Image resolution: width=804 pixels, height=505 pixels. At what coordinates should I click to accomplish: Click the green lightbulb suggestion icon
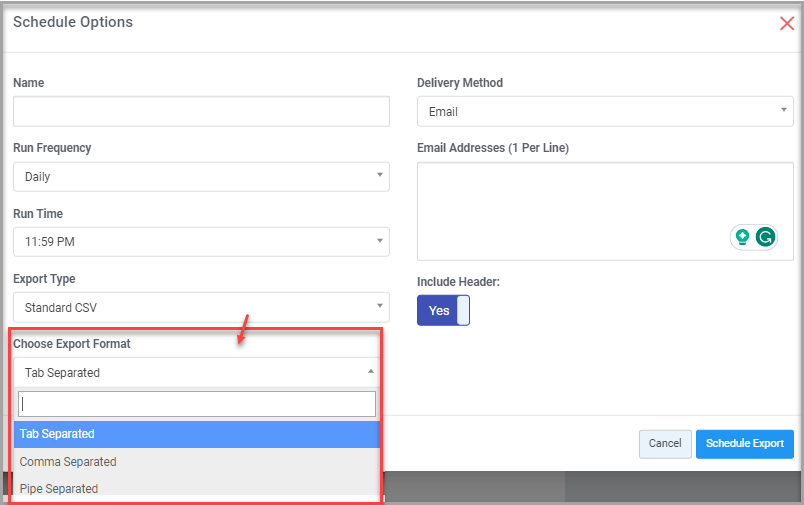(742, 237)
